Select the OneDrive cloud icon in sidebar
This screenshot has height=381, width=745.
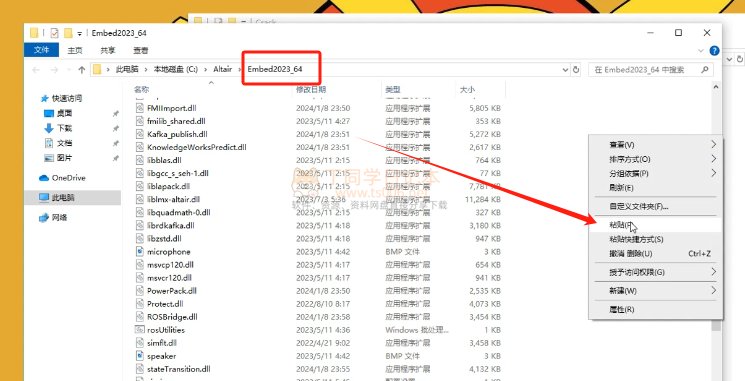[x=44, y=178]
